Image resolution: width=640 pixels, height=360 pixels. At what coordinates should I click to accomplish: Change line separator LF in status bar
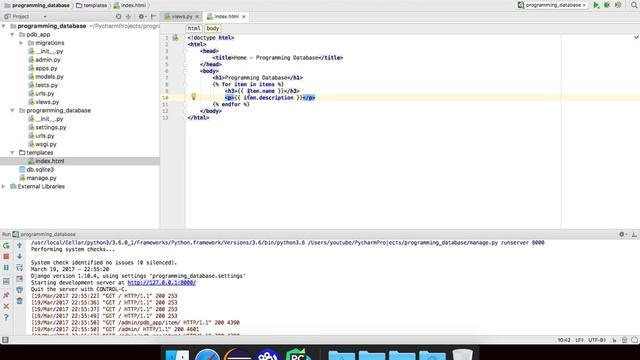click(x=579, y=340)
